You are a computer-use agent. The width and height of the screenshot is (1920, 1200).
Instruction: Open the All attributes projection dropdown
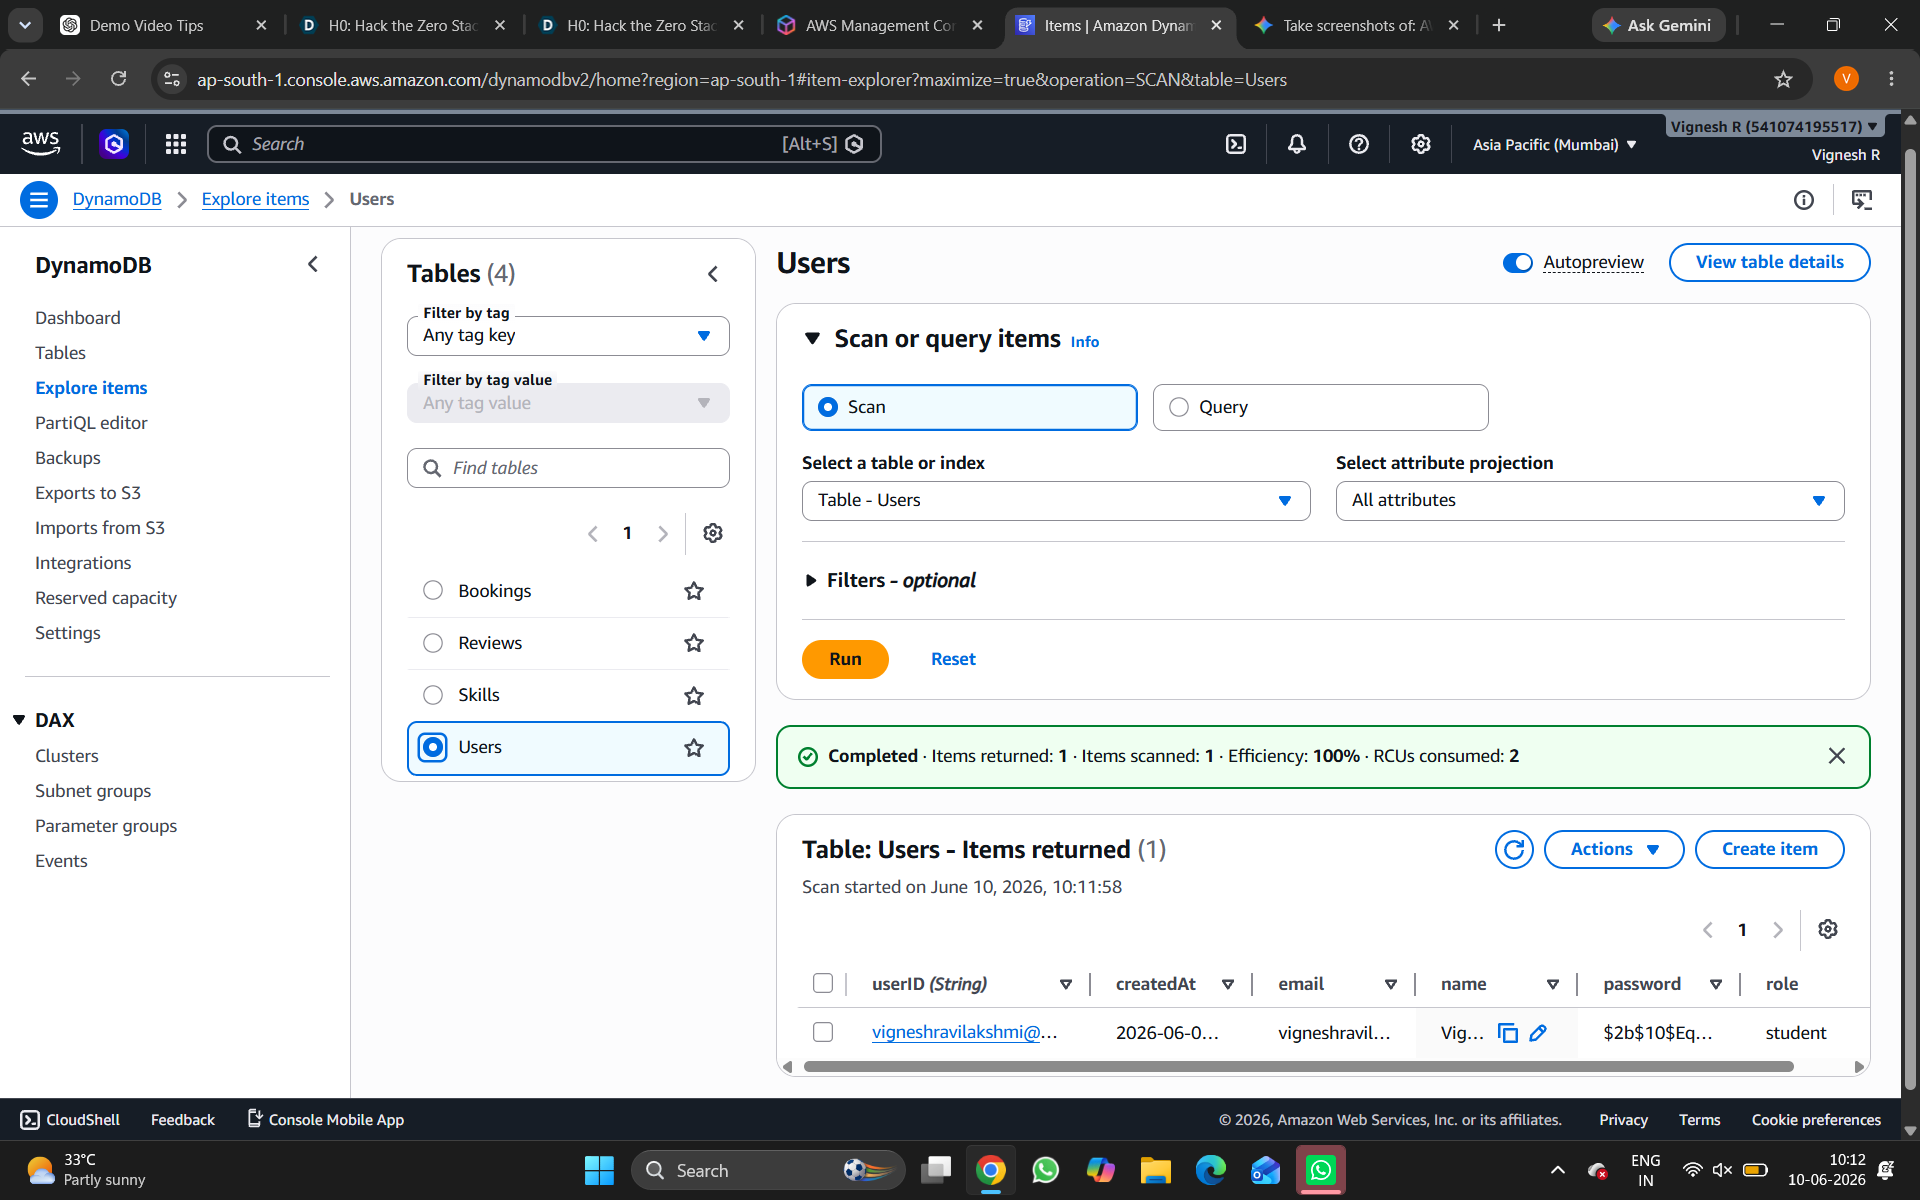point(1590,501)
